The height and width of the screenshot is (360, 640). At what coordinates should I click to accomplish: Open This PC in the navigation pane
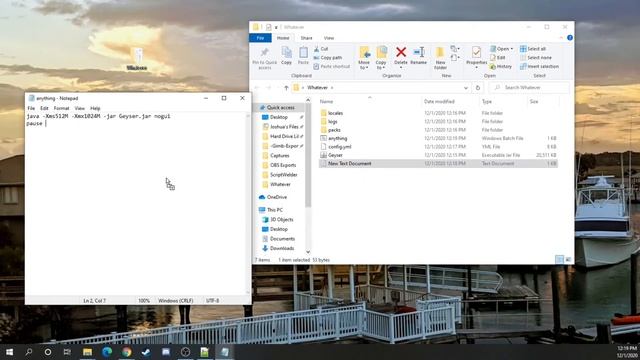pos(274,210)
